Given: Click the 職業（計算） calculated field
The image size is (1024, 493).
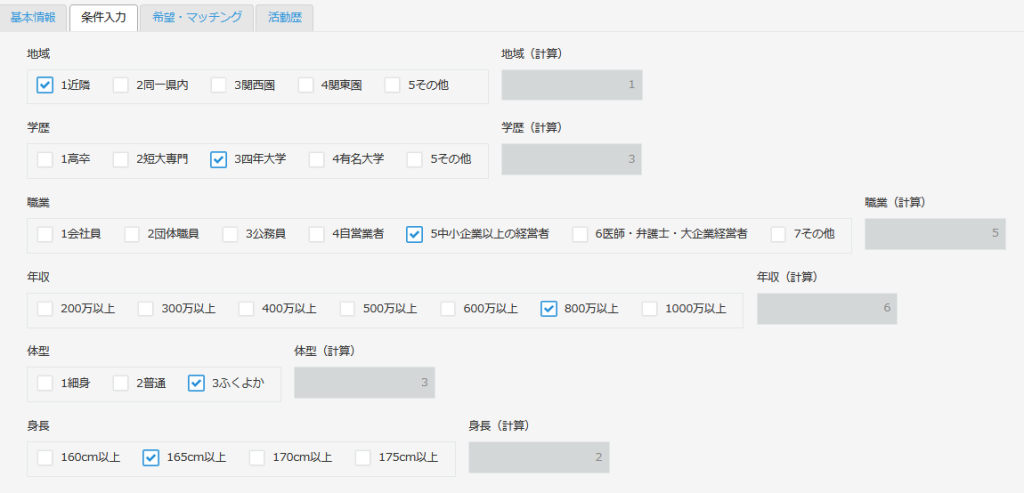Looking at the screenshot, I should [x=935, y=234].
